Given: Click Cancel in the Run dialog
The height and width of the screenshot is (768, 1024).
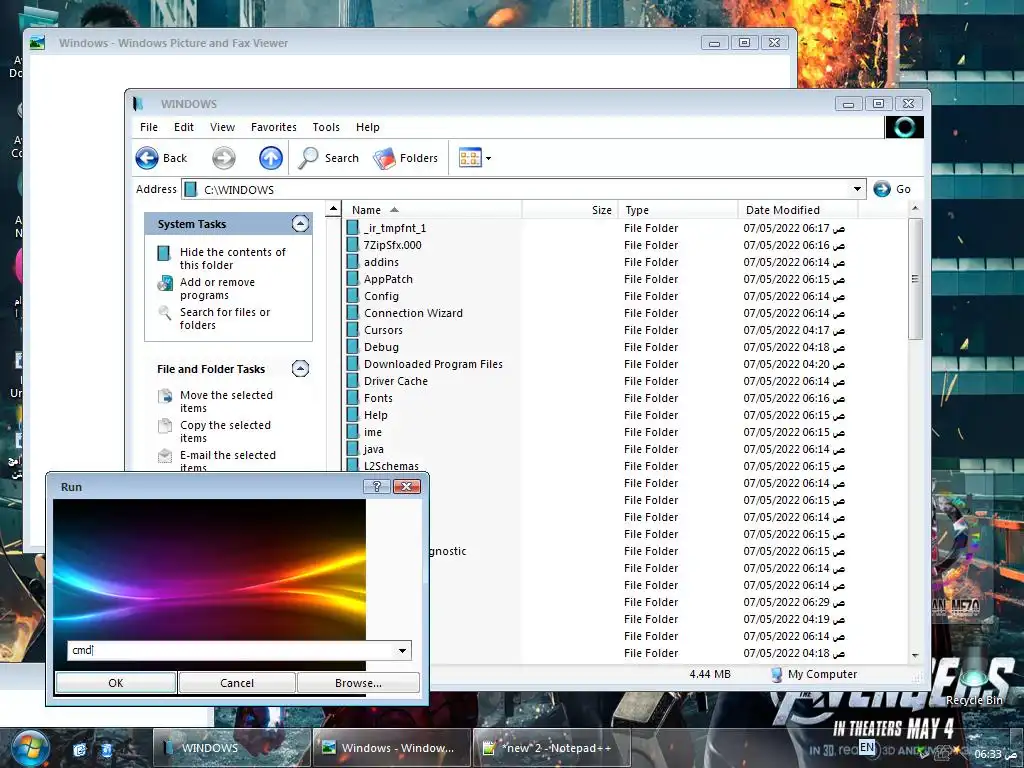Looking at the screenshot, I should (237, 683).
